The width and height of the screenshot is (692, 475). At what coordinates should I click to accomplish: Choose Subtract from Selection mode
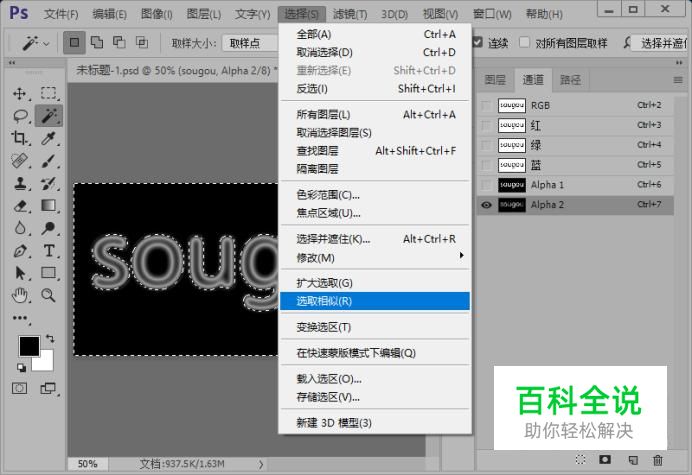pyautogui.click(x=119, y=42)
